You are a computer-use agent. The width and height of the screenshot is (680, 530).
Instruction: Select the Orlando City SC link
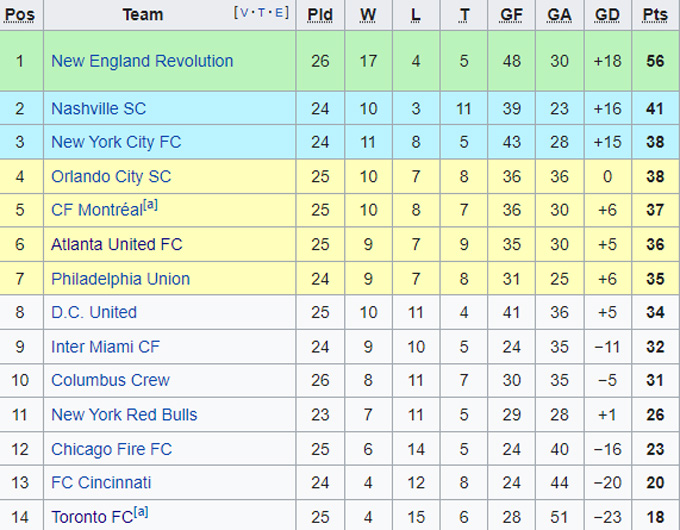pos(111,176)
